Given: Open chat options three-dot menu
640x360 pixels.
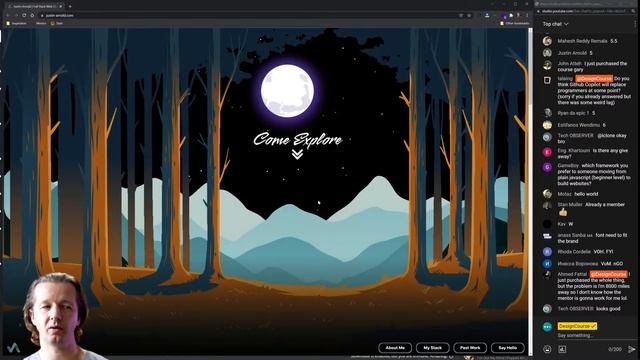Looking at the screenshot, I should [x=635, y=24].
